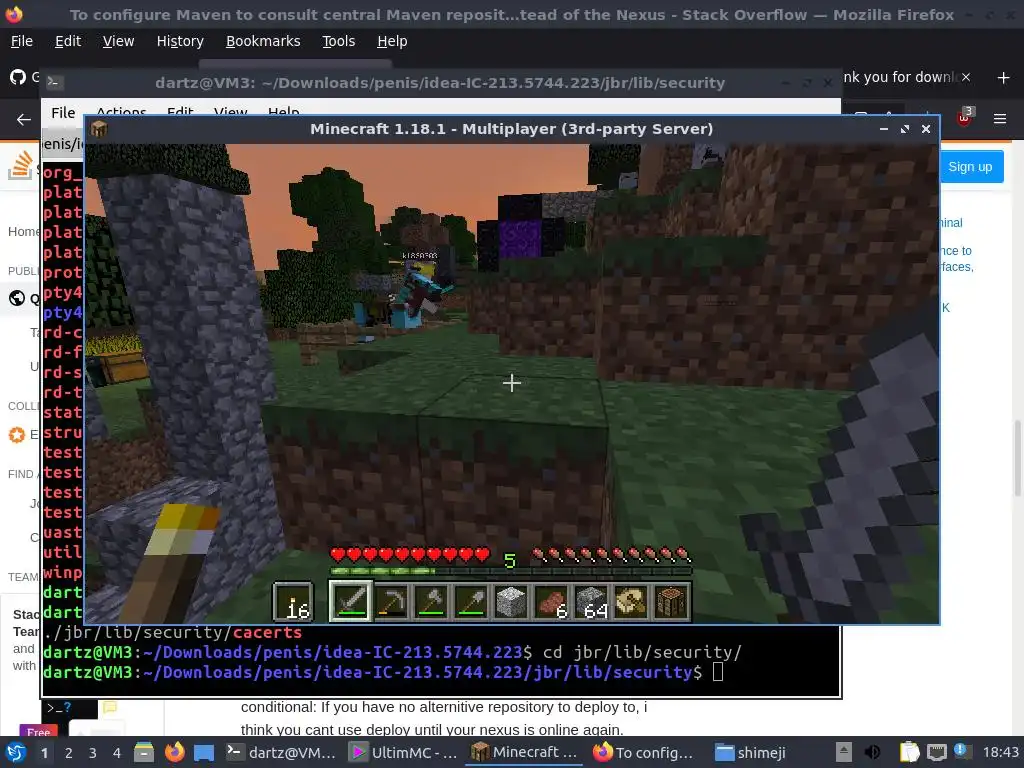This screenshot has width=1024, height=768.
Task: Expand the tray up-arrow icon
Action: (844, 752)
